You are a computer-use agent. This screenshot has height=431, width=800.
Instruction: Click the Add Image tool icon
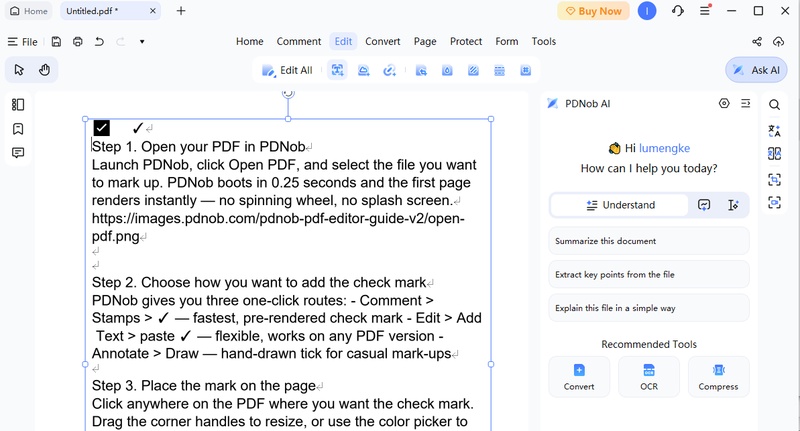pyautogui.click(x=363, y=70)
